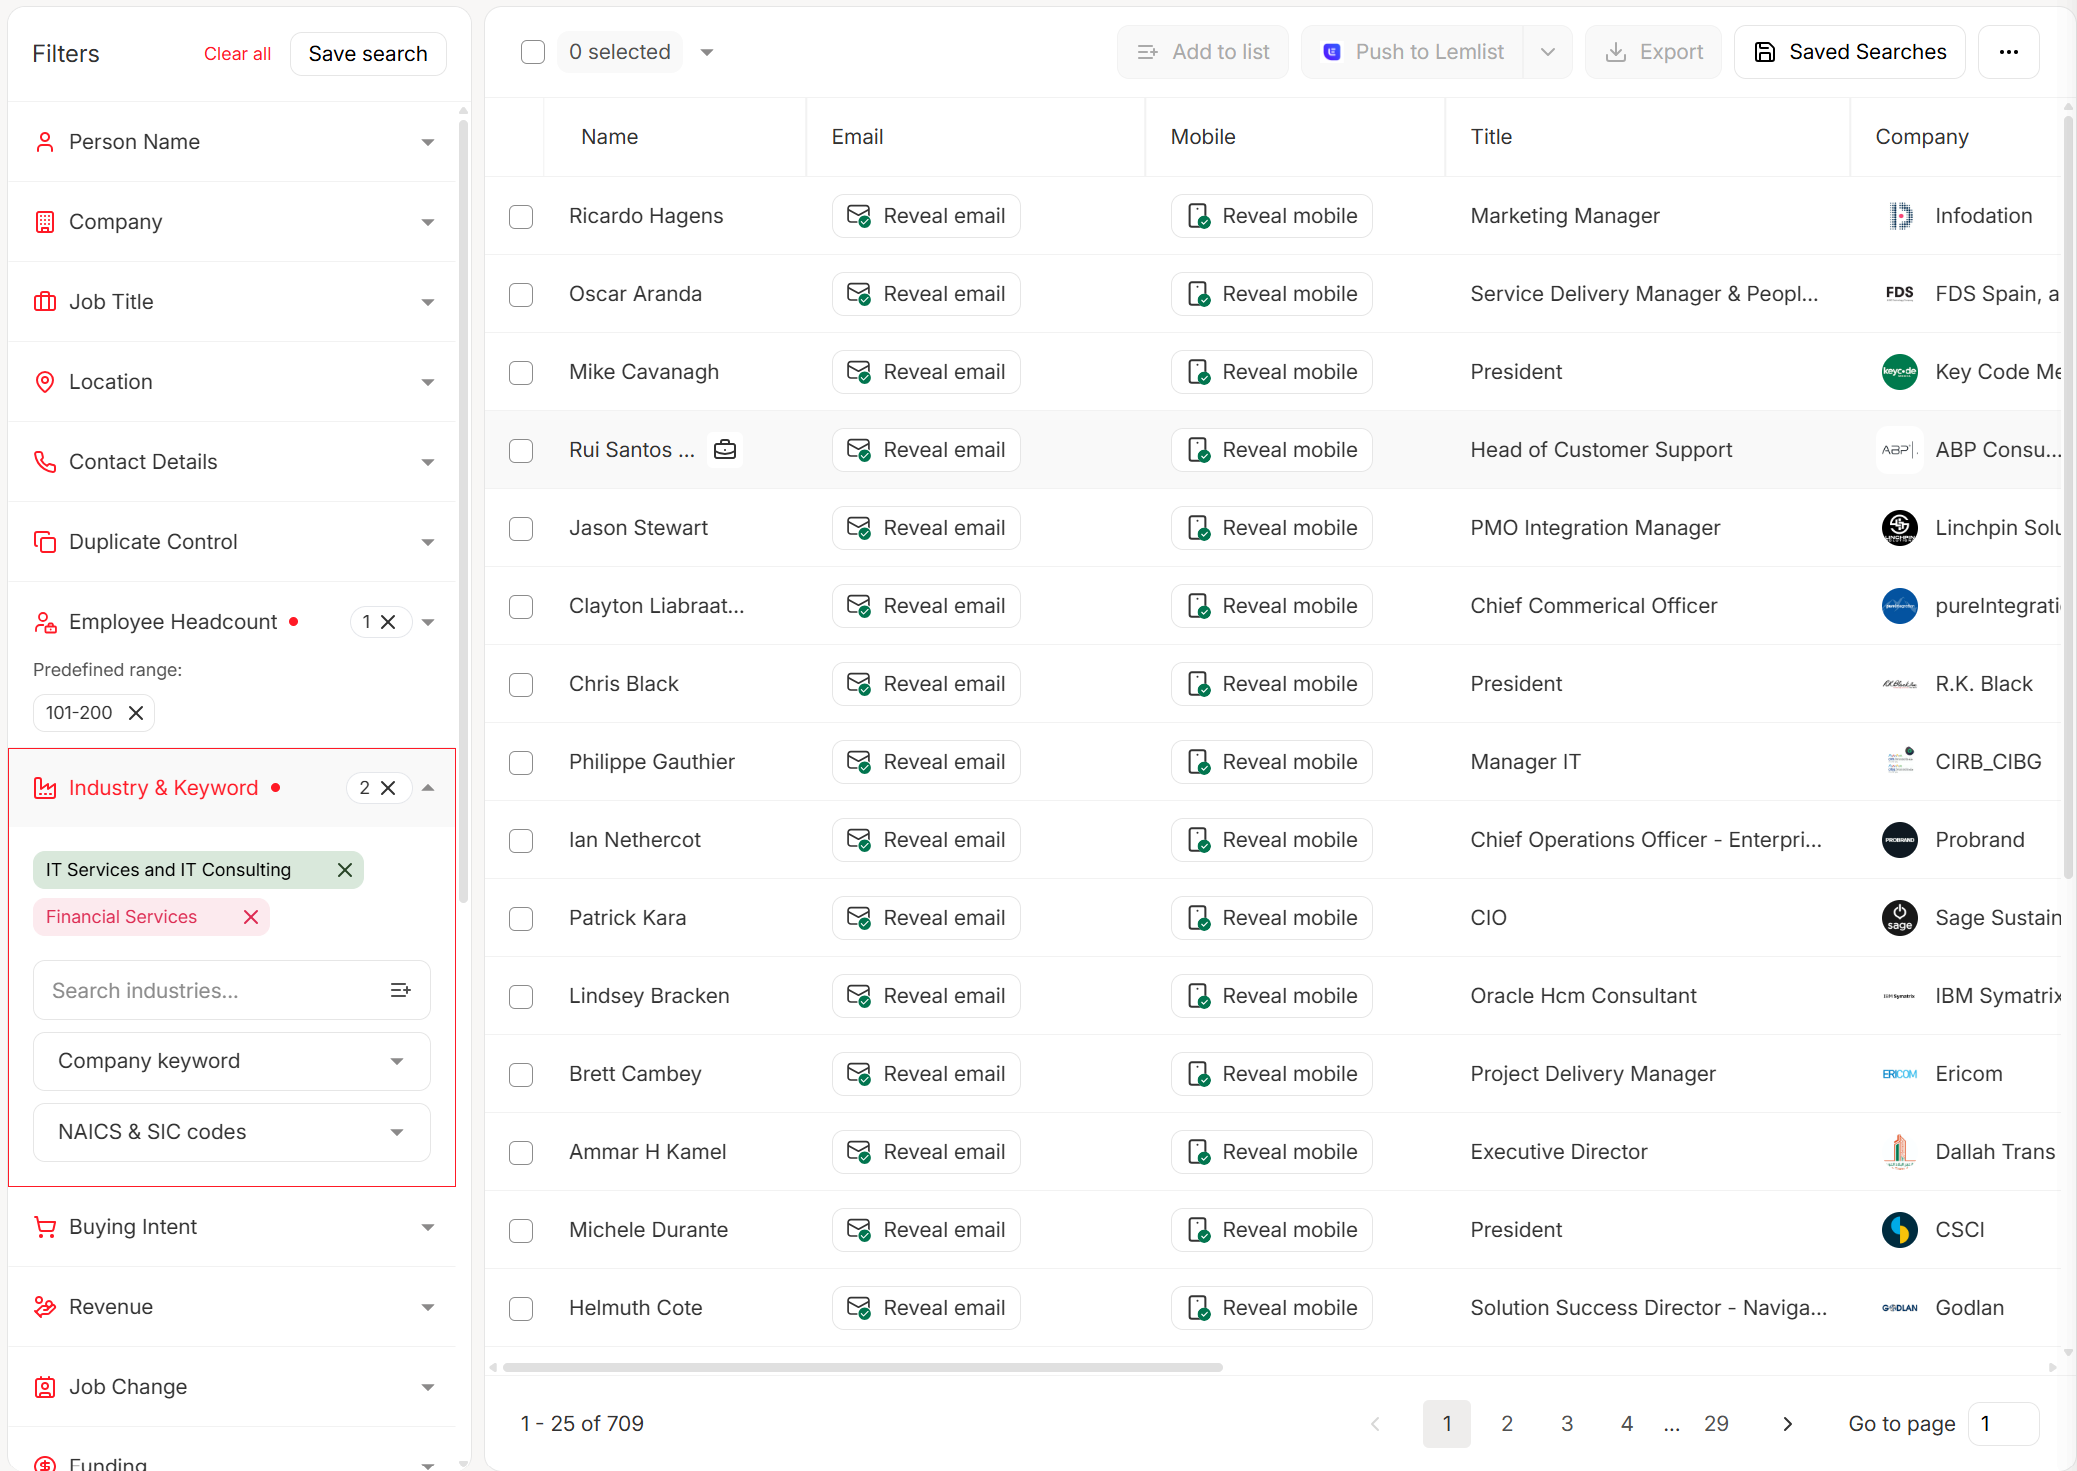2077x1471 pixels.
Task: Tick the checkbox for Chris Black
Action: (x=521, y=685)
